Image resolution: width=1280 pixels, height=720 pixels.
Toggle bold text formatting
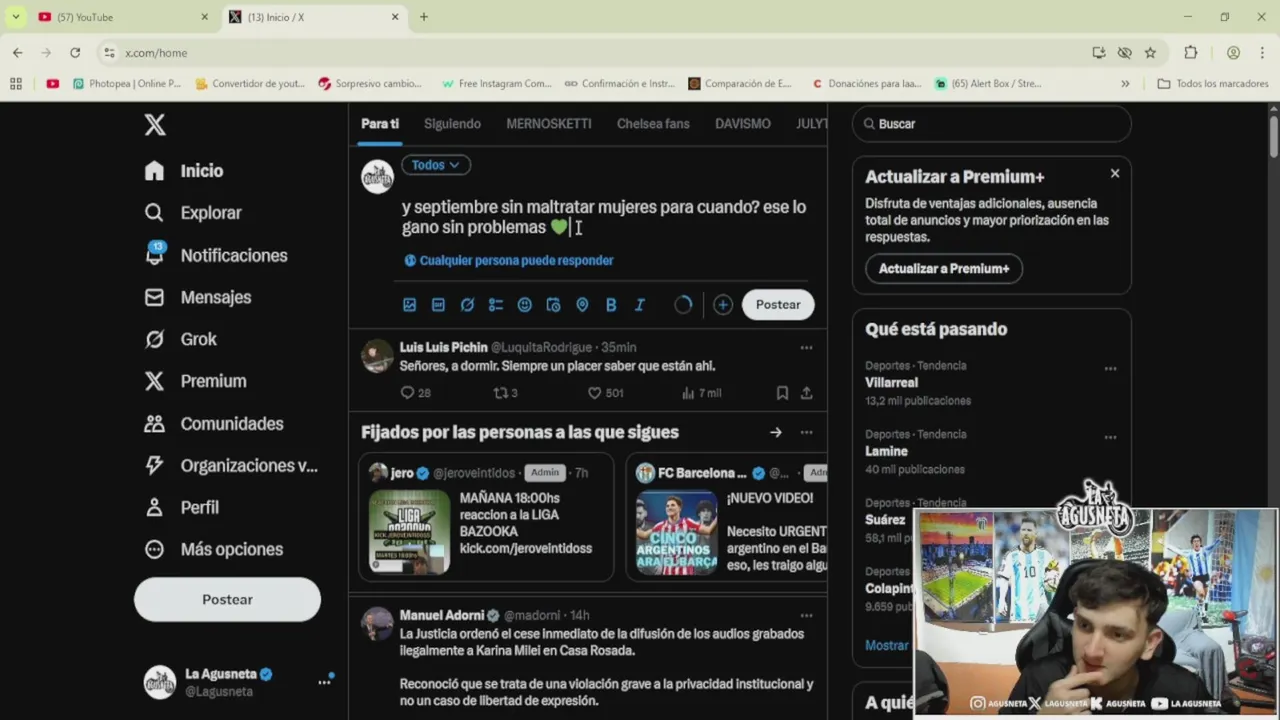tap(611, 305)
